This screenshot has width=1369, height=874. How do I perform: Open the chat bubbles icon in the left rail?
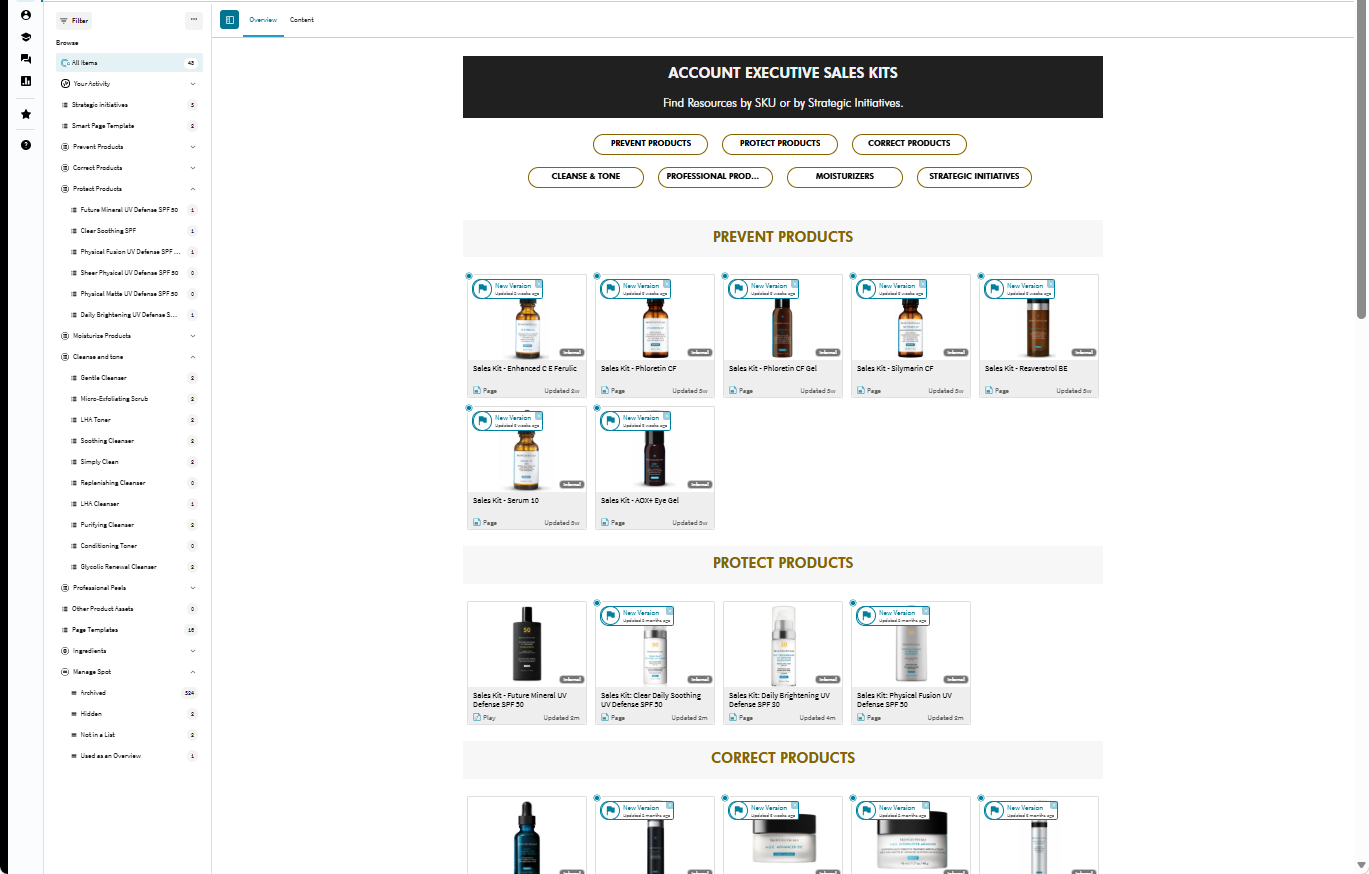click(x=26, y=59)
